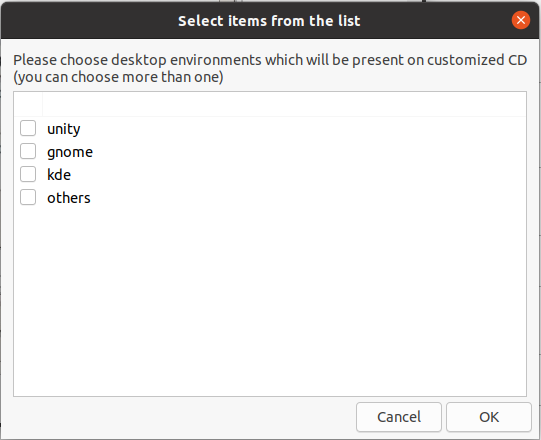
Task: Select the unity row label
Action: pyautogui.click(x=64, y=129)
